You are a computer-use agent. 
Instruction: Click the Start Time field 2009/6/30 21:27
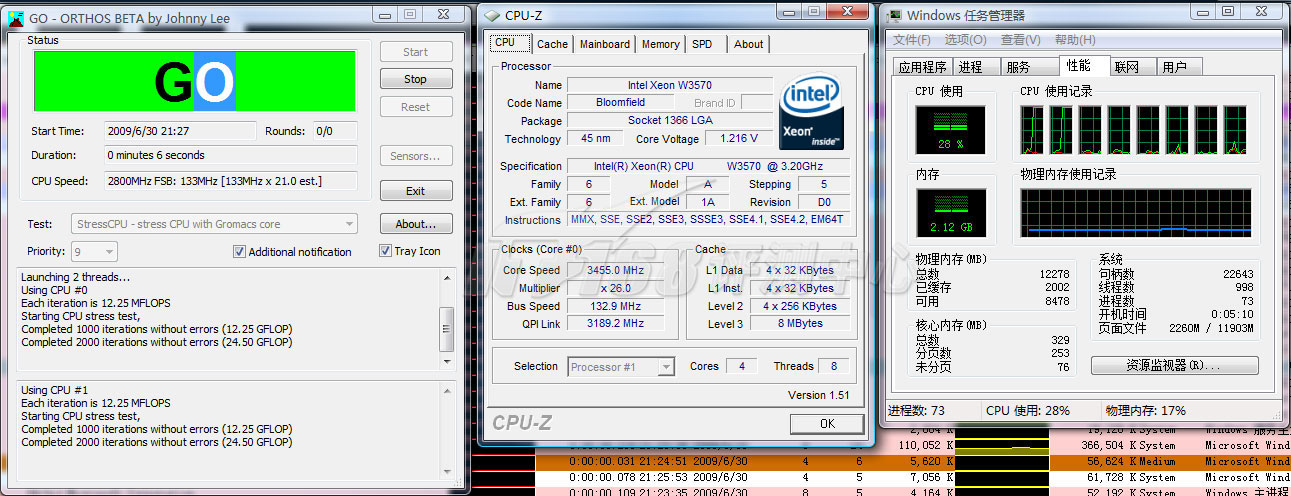click(x=181, y=131)
